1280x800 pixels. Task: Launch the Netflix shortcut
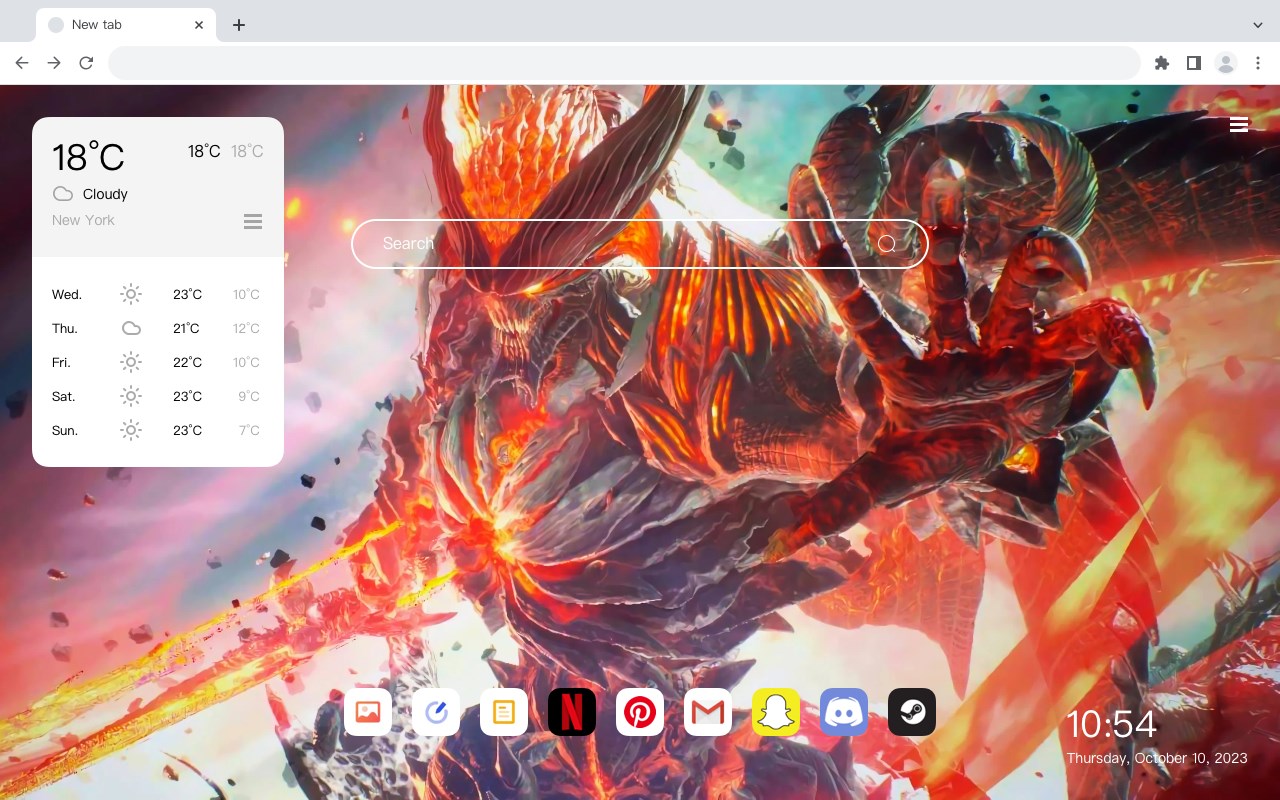click(572, 712)
